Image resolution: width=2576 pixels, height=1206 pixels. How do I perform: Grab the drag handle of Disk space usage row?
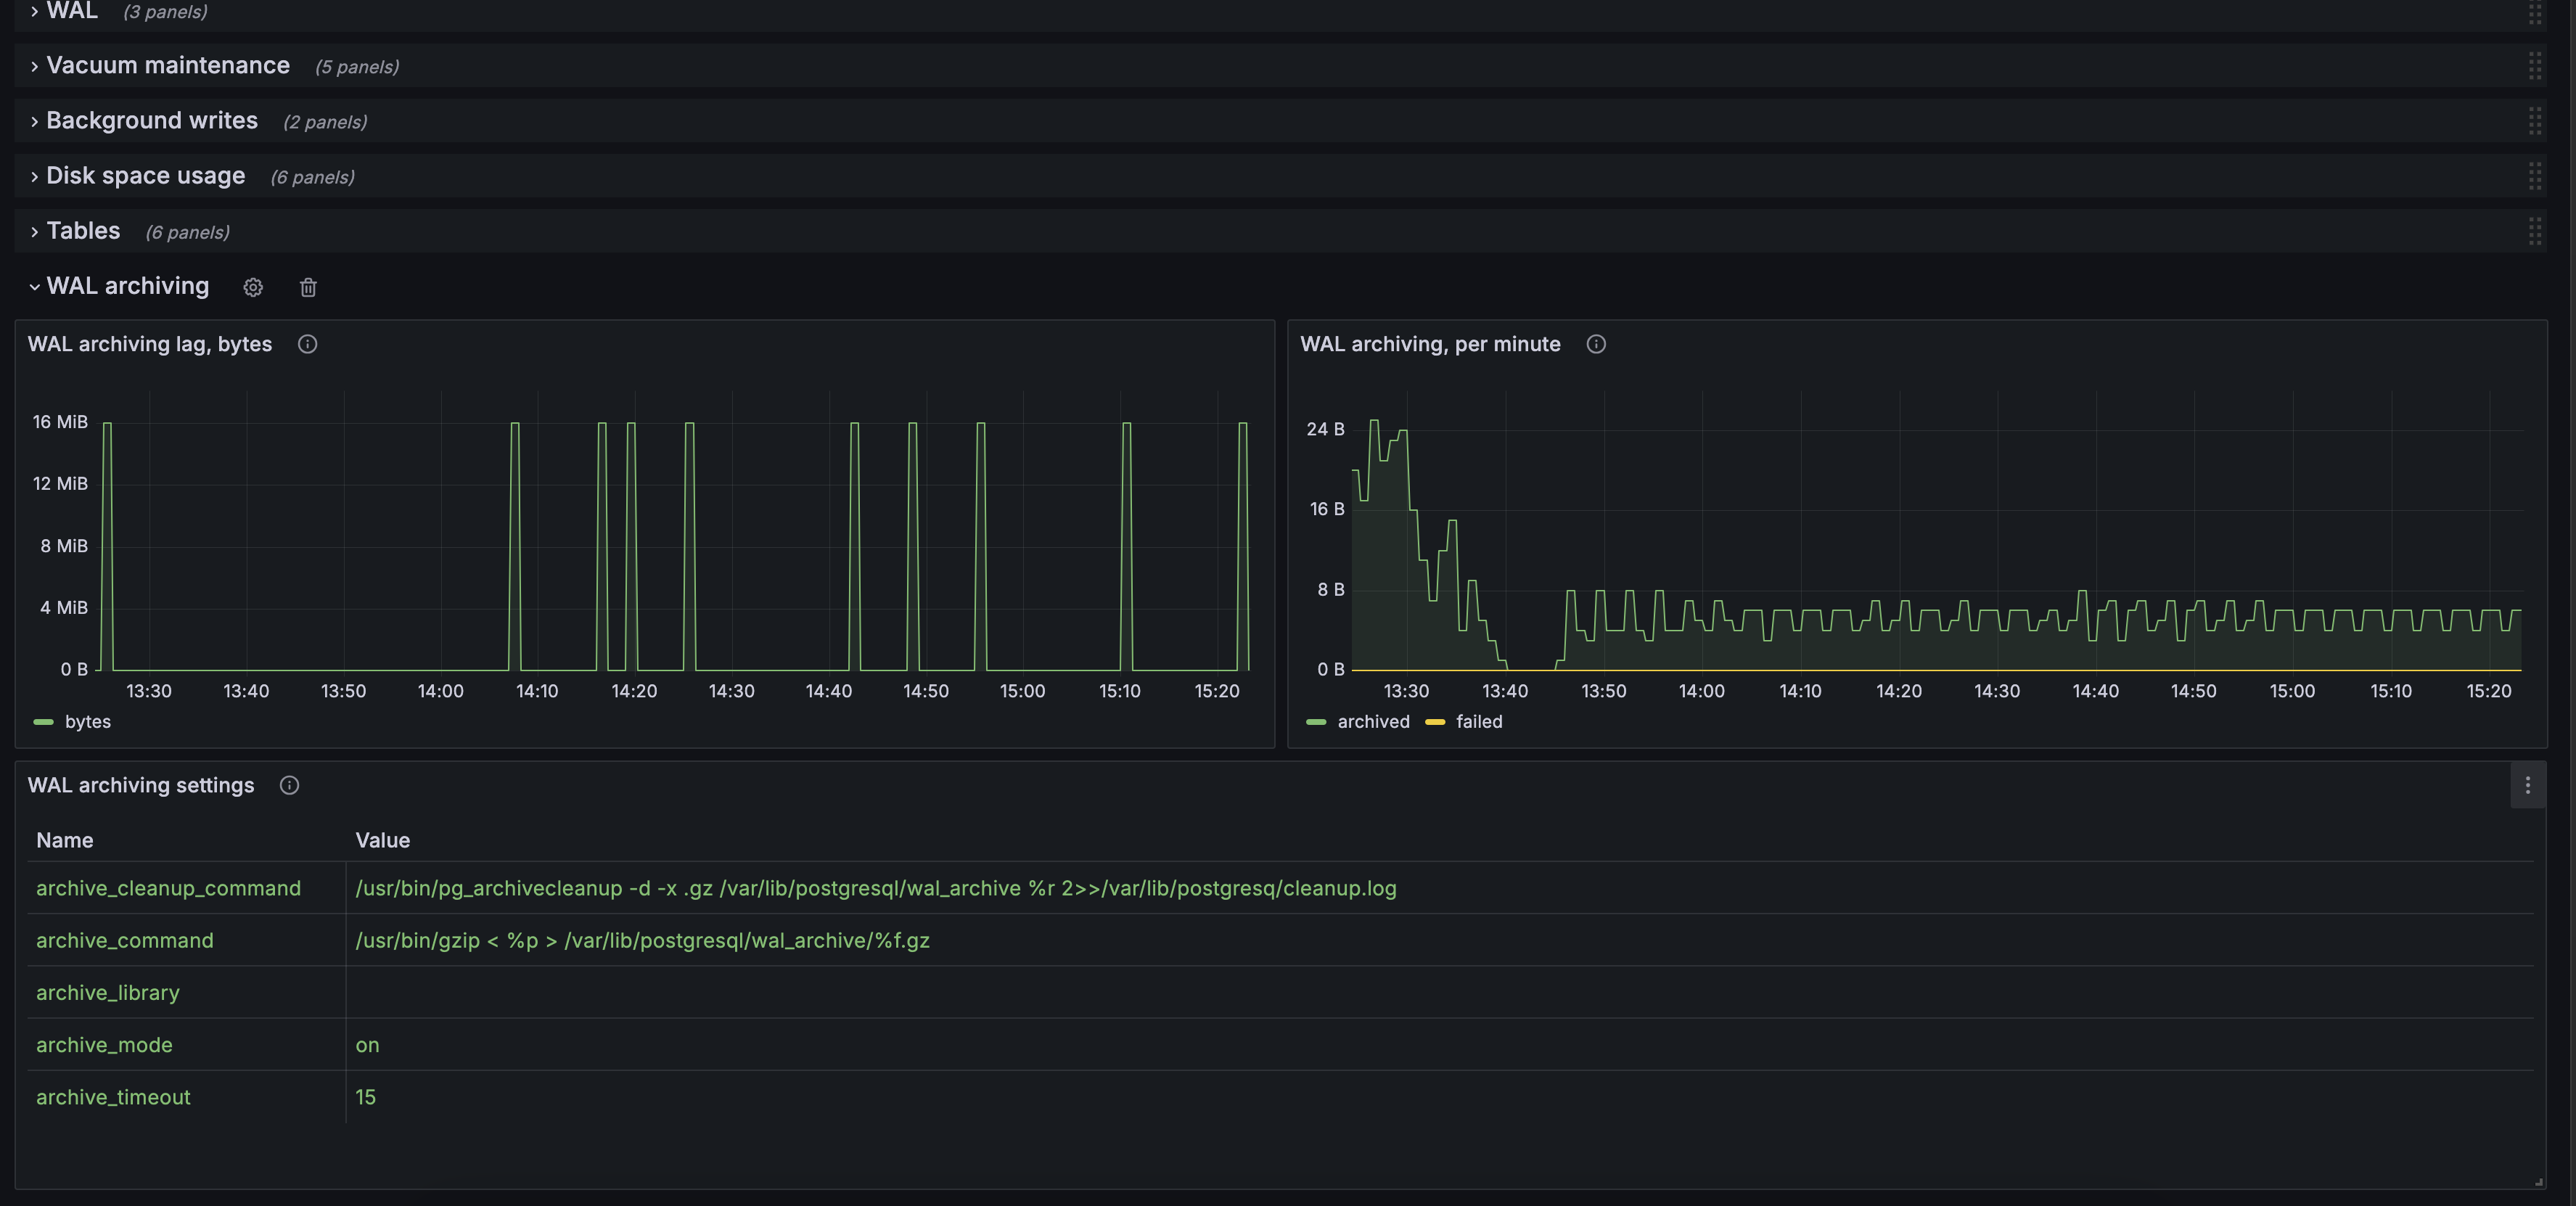point(2534,176)
